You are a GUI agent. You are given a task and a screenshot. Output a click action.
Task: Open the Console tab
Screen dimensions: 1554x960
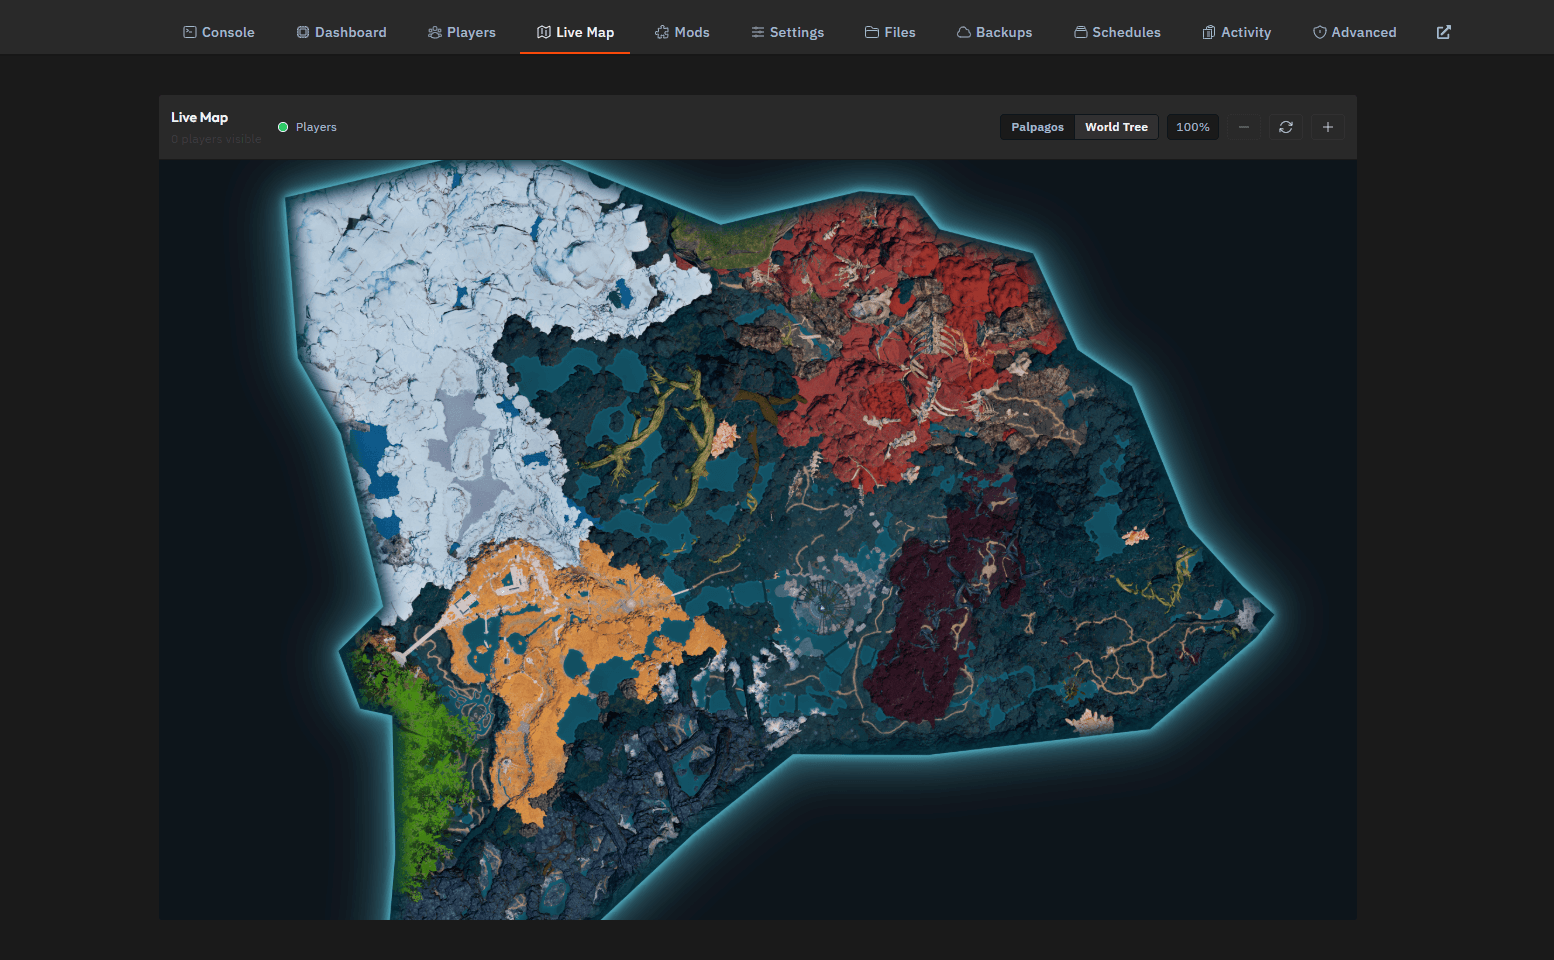pos(219,32)
